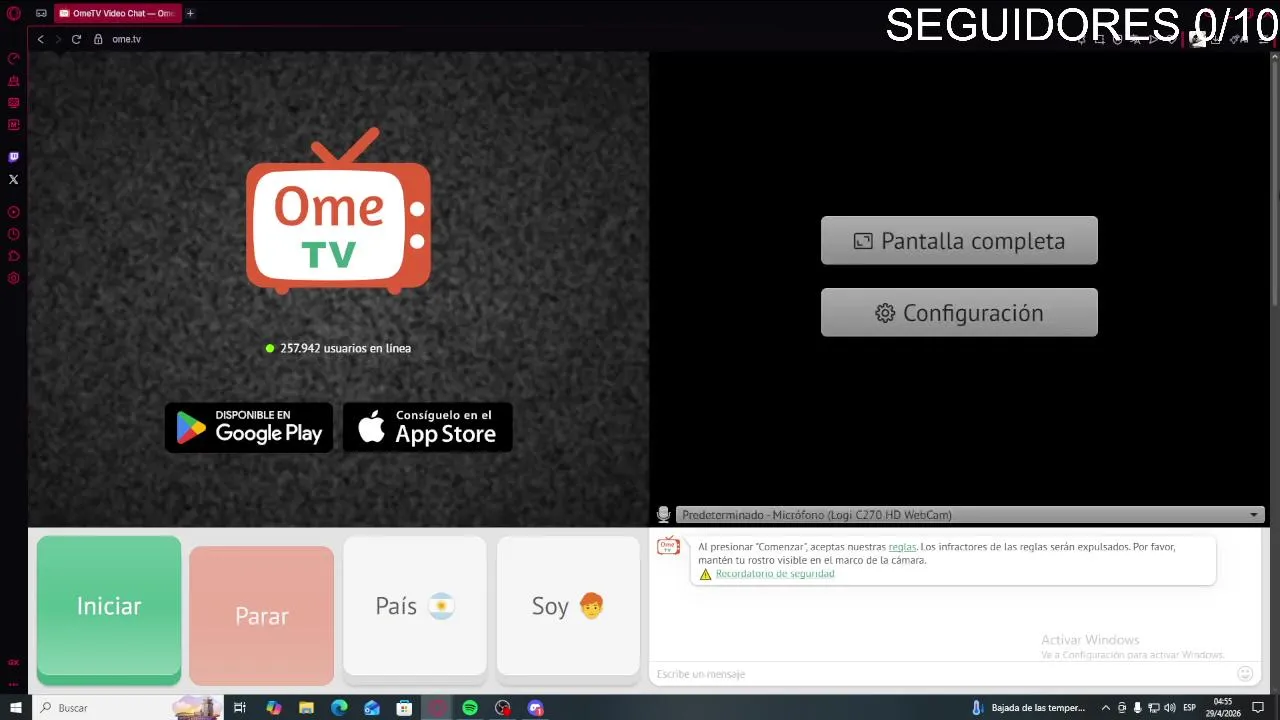
Task: Click the microphone icon beside device selector
Action: [x=663, y=514]
